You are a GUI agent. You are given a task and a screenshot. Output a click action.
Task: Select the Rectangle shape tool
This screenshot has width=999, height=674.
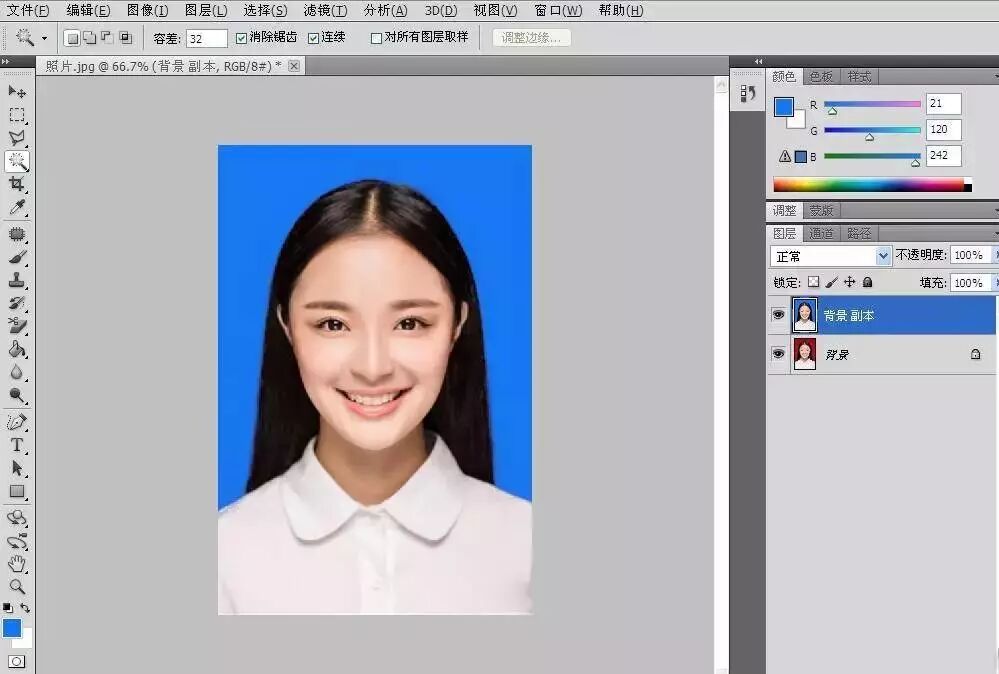point(17,491)
